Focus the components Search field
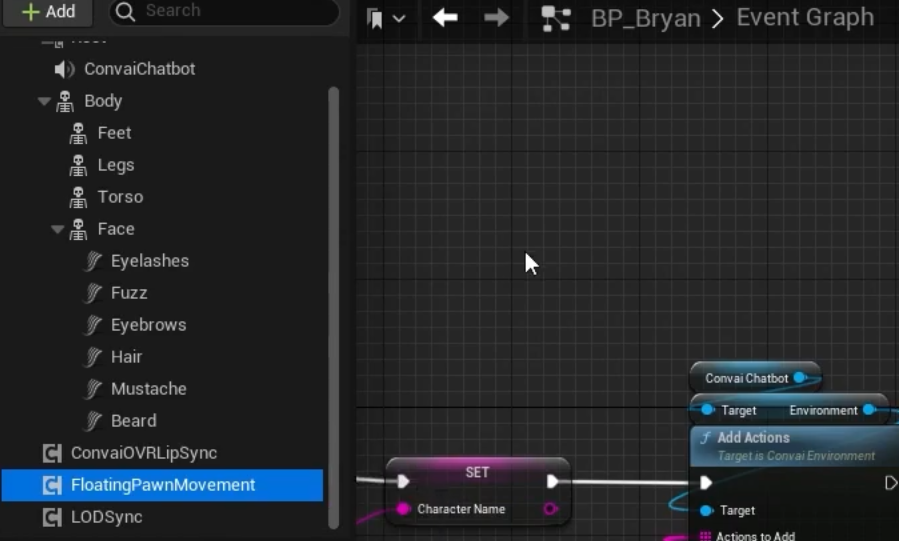Viewport: 899px width, 541px height. click(224, 11)
